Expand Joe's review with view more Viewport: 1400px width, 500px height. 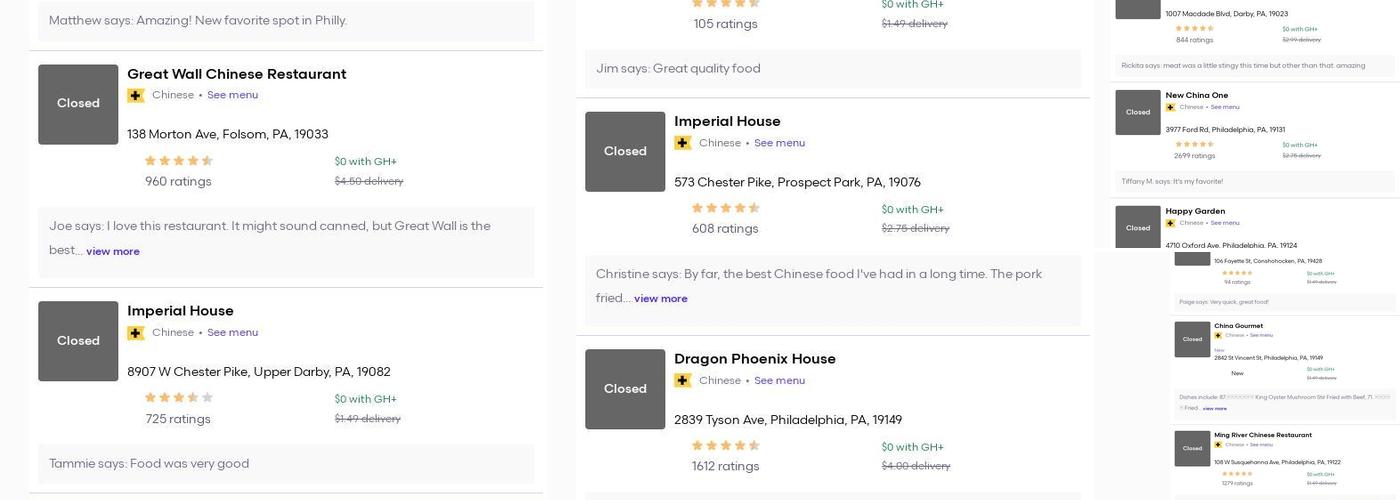113,252
